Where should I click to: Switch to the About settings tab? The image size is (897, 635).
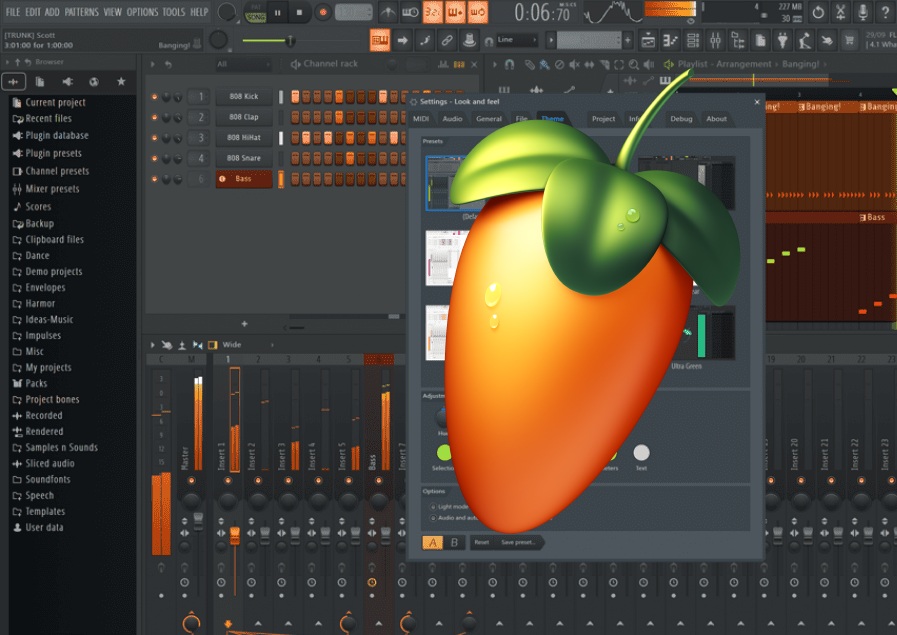716,119
